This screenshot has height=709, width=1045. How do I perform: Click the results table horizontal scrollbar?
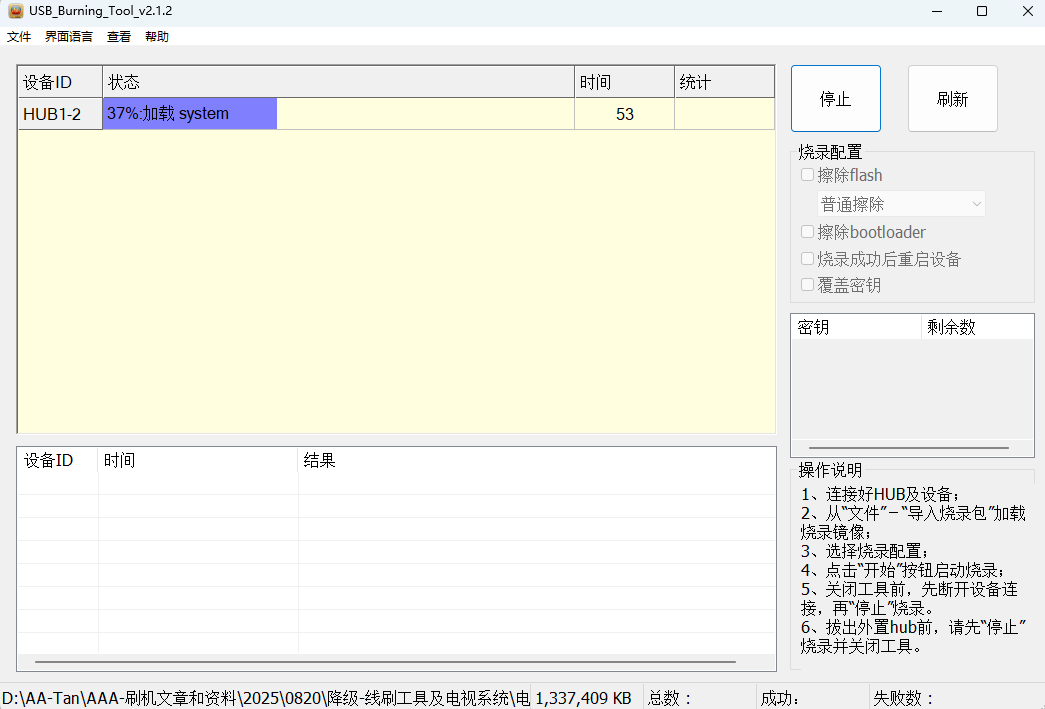click(385, 662)
